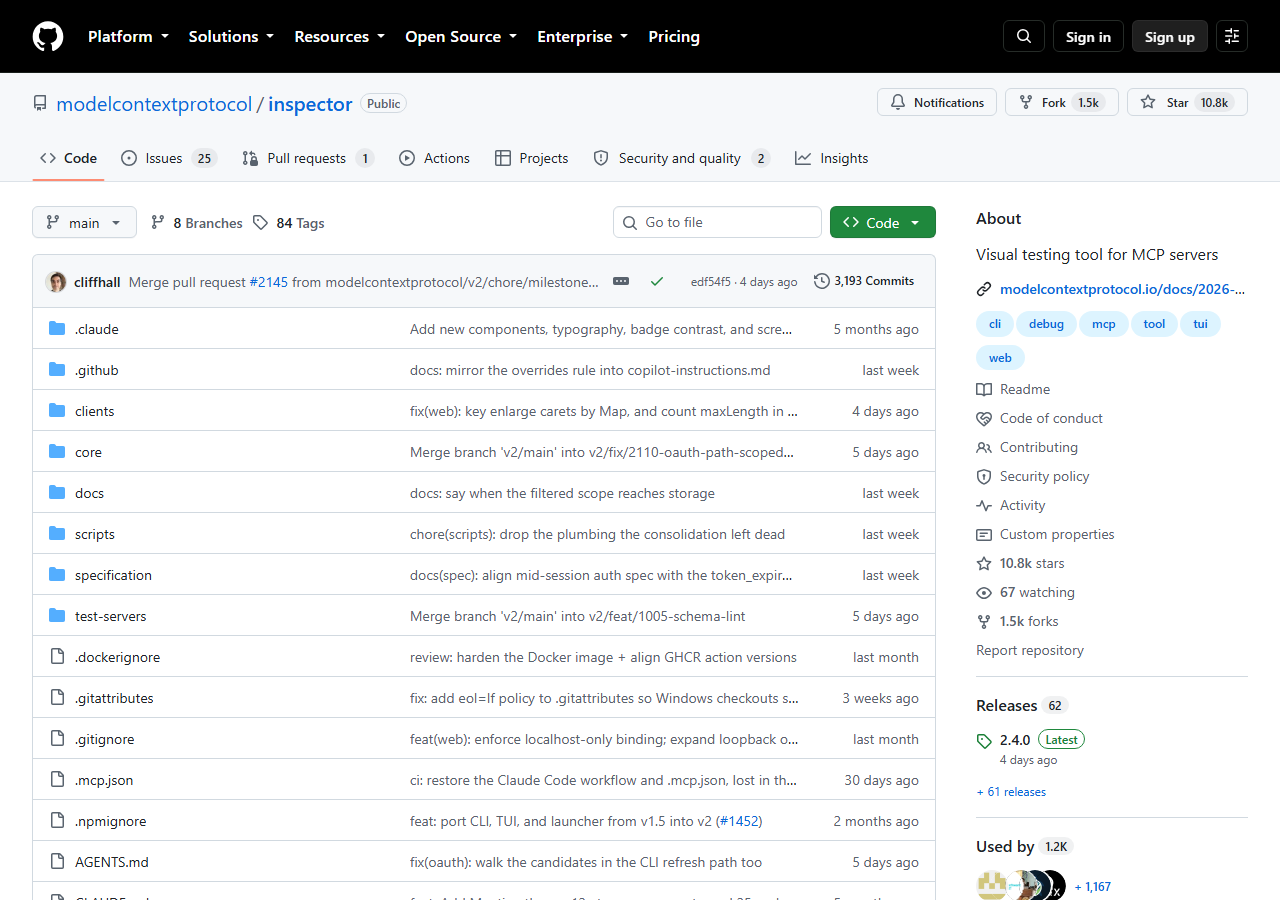Open the Issues tab
The width and height of the screenshot is (1280, 900).
169,158
